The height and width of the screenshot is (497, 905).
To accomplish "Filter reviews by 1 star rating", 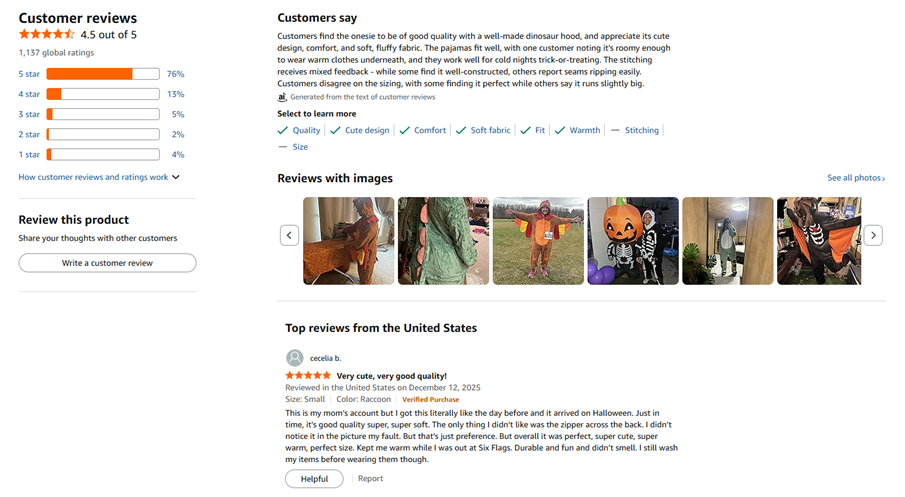I will (x=29, y=155).
